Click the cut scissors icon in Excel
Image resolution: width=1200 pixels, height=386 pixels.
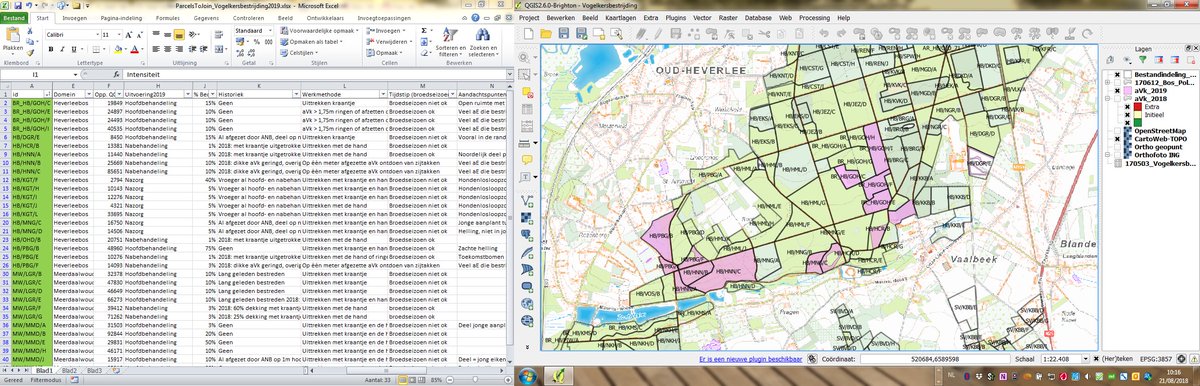[30, 30]
